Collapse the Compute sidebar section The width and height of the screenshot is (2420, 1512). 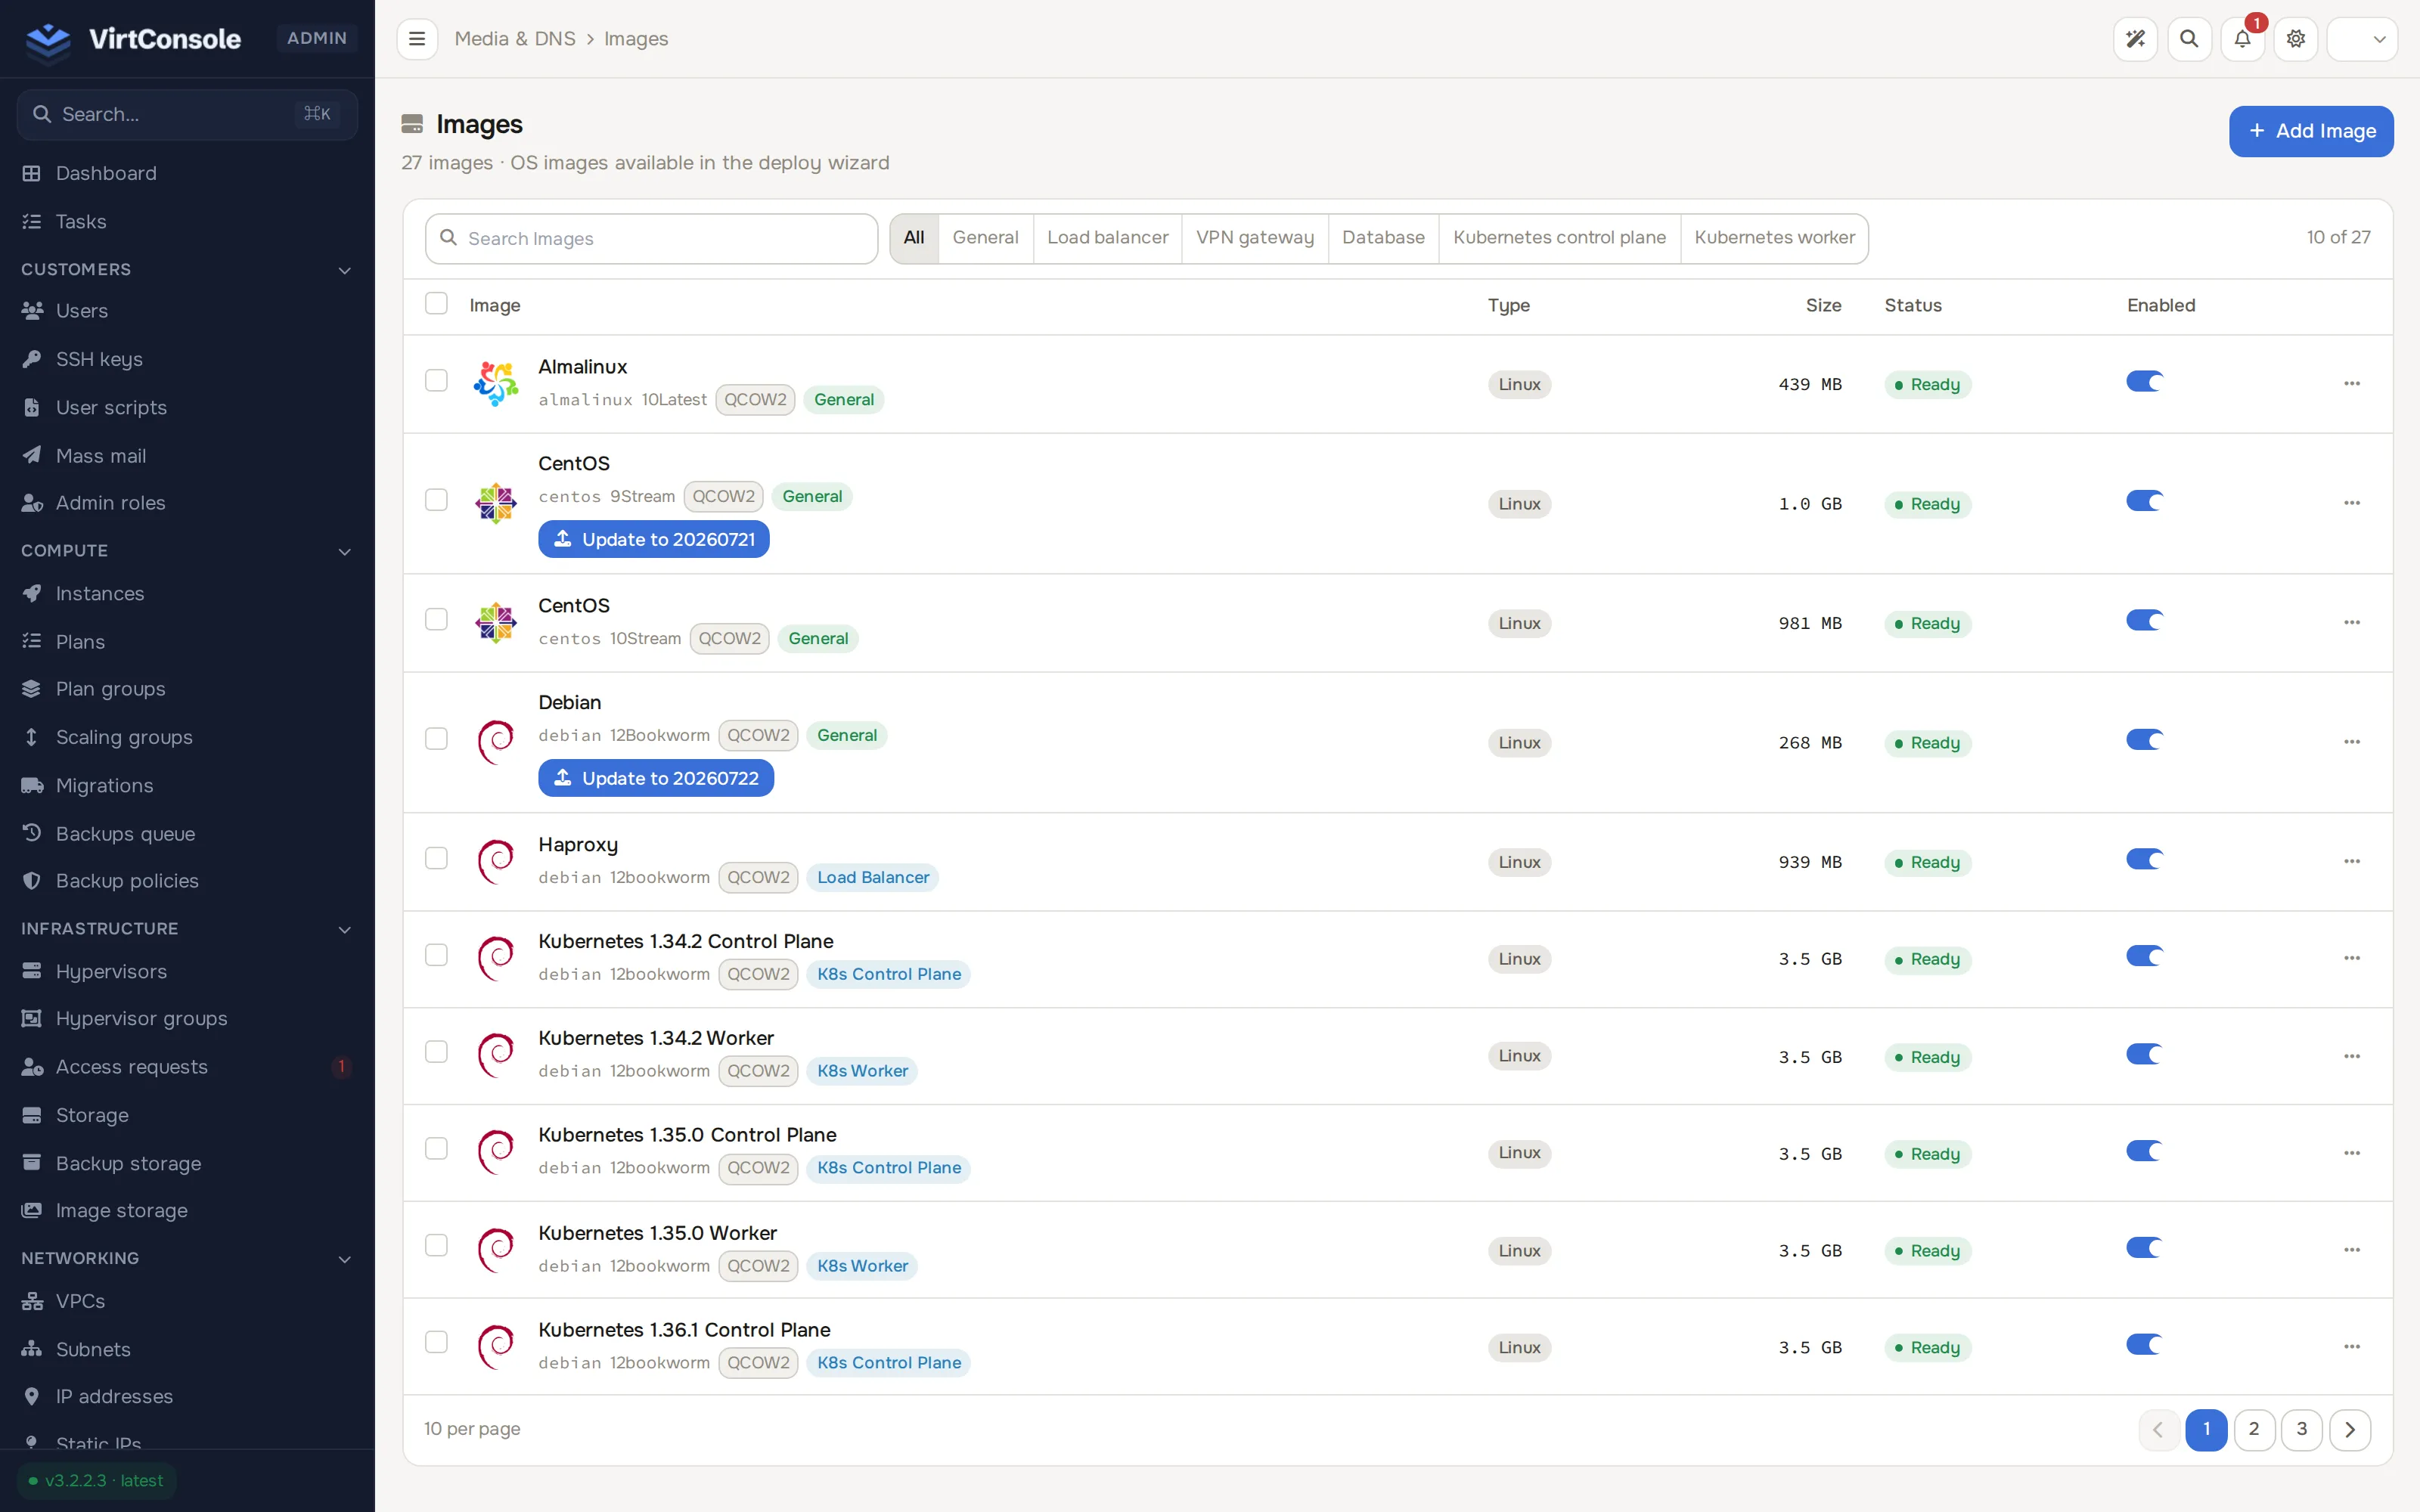[x=344, y=551]
